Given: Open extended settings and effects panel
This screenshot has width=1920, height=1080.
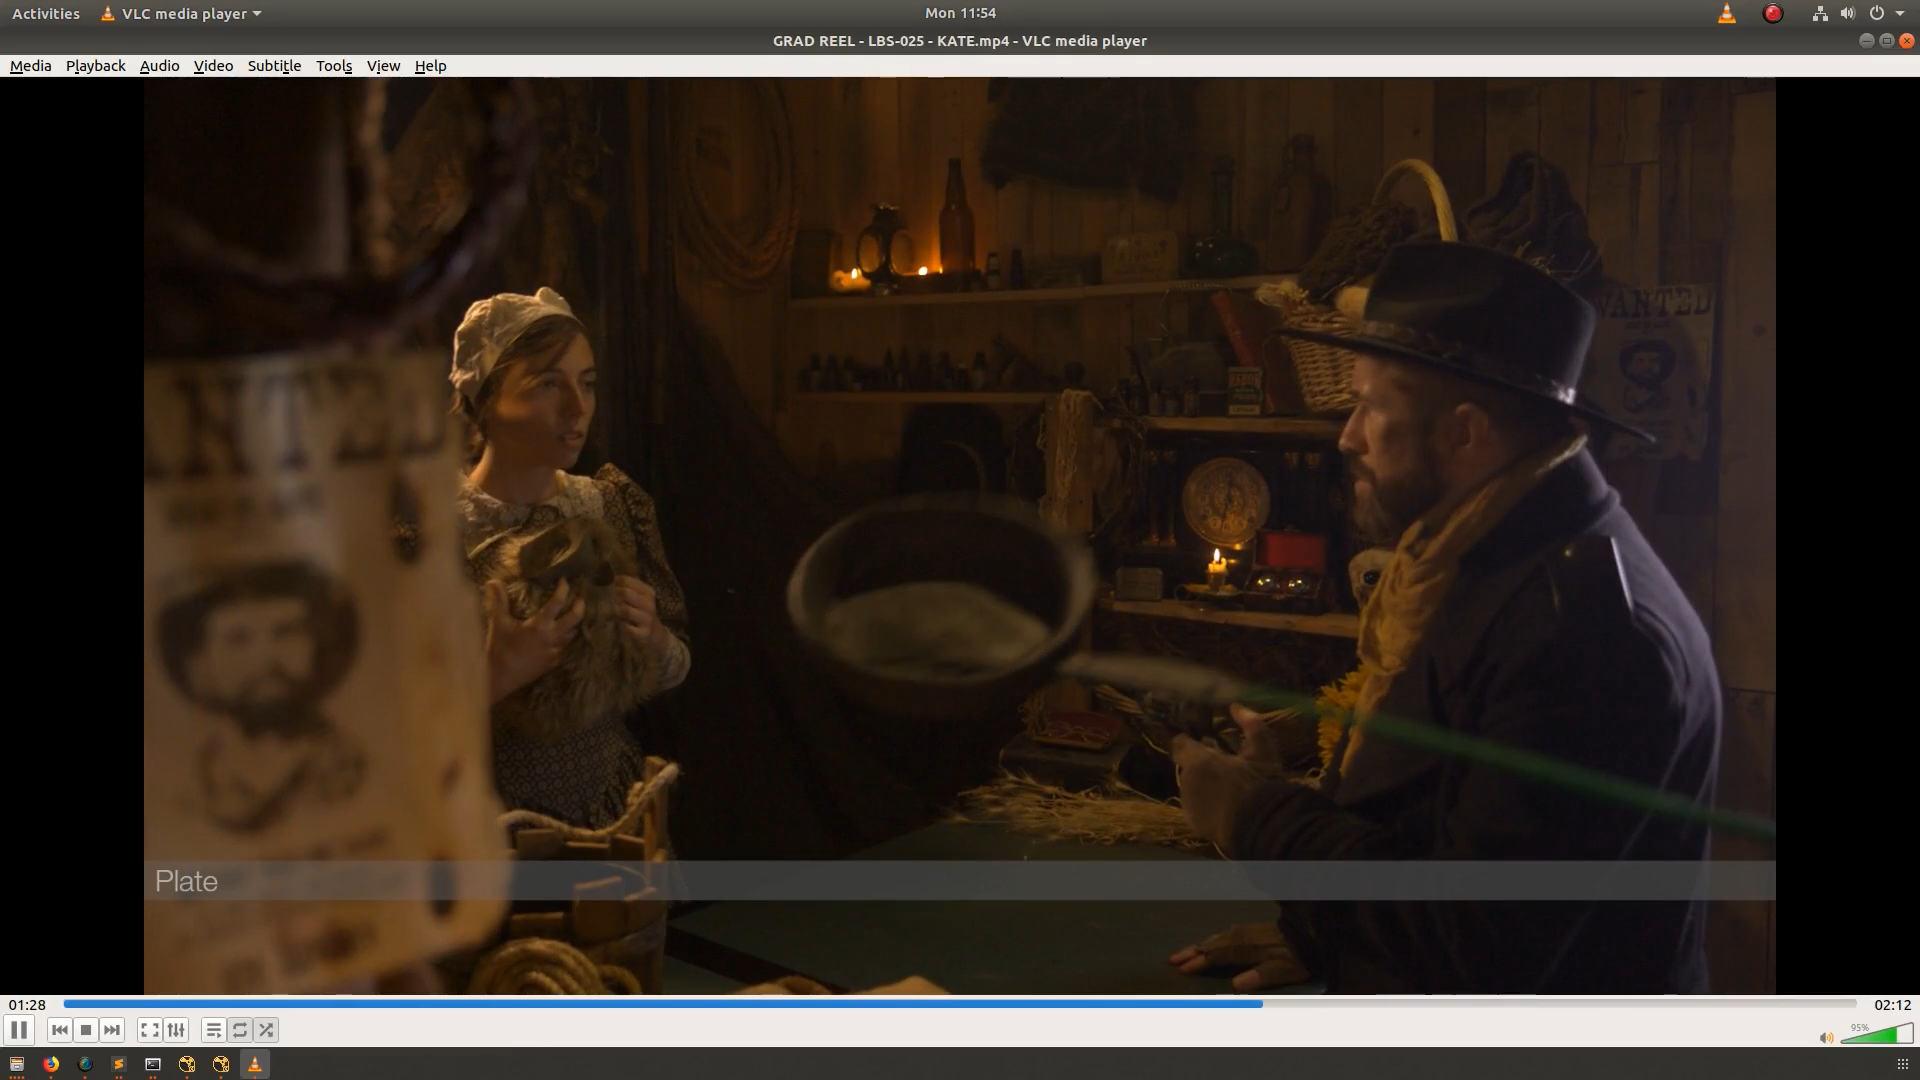Looking at the screenshot, I should point(176,1030).
